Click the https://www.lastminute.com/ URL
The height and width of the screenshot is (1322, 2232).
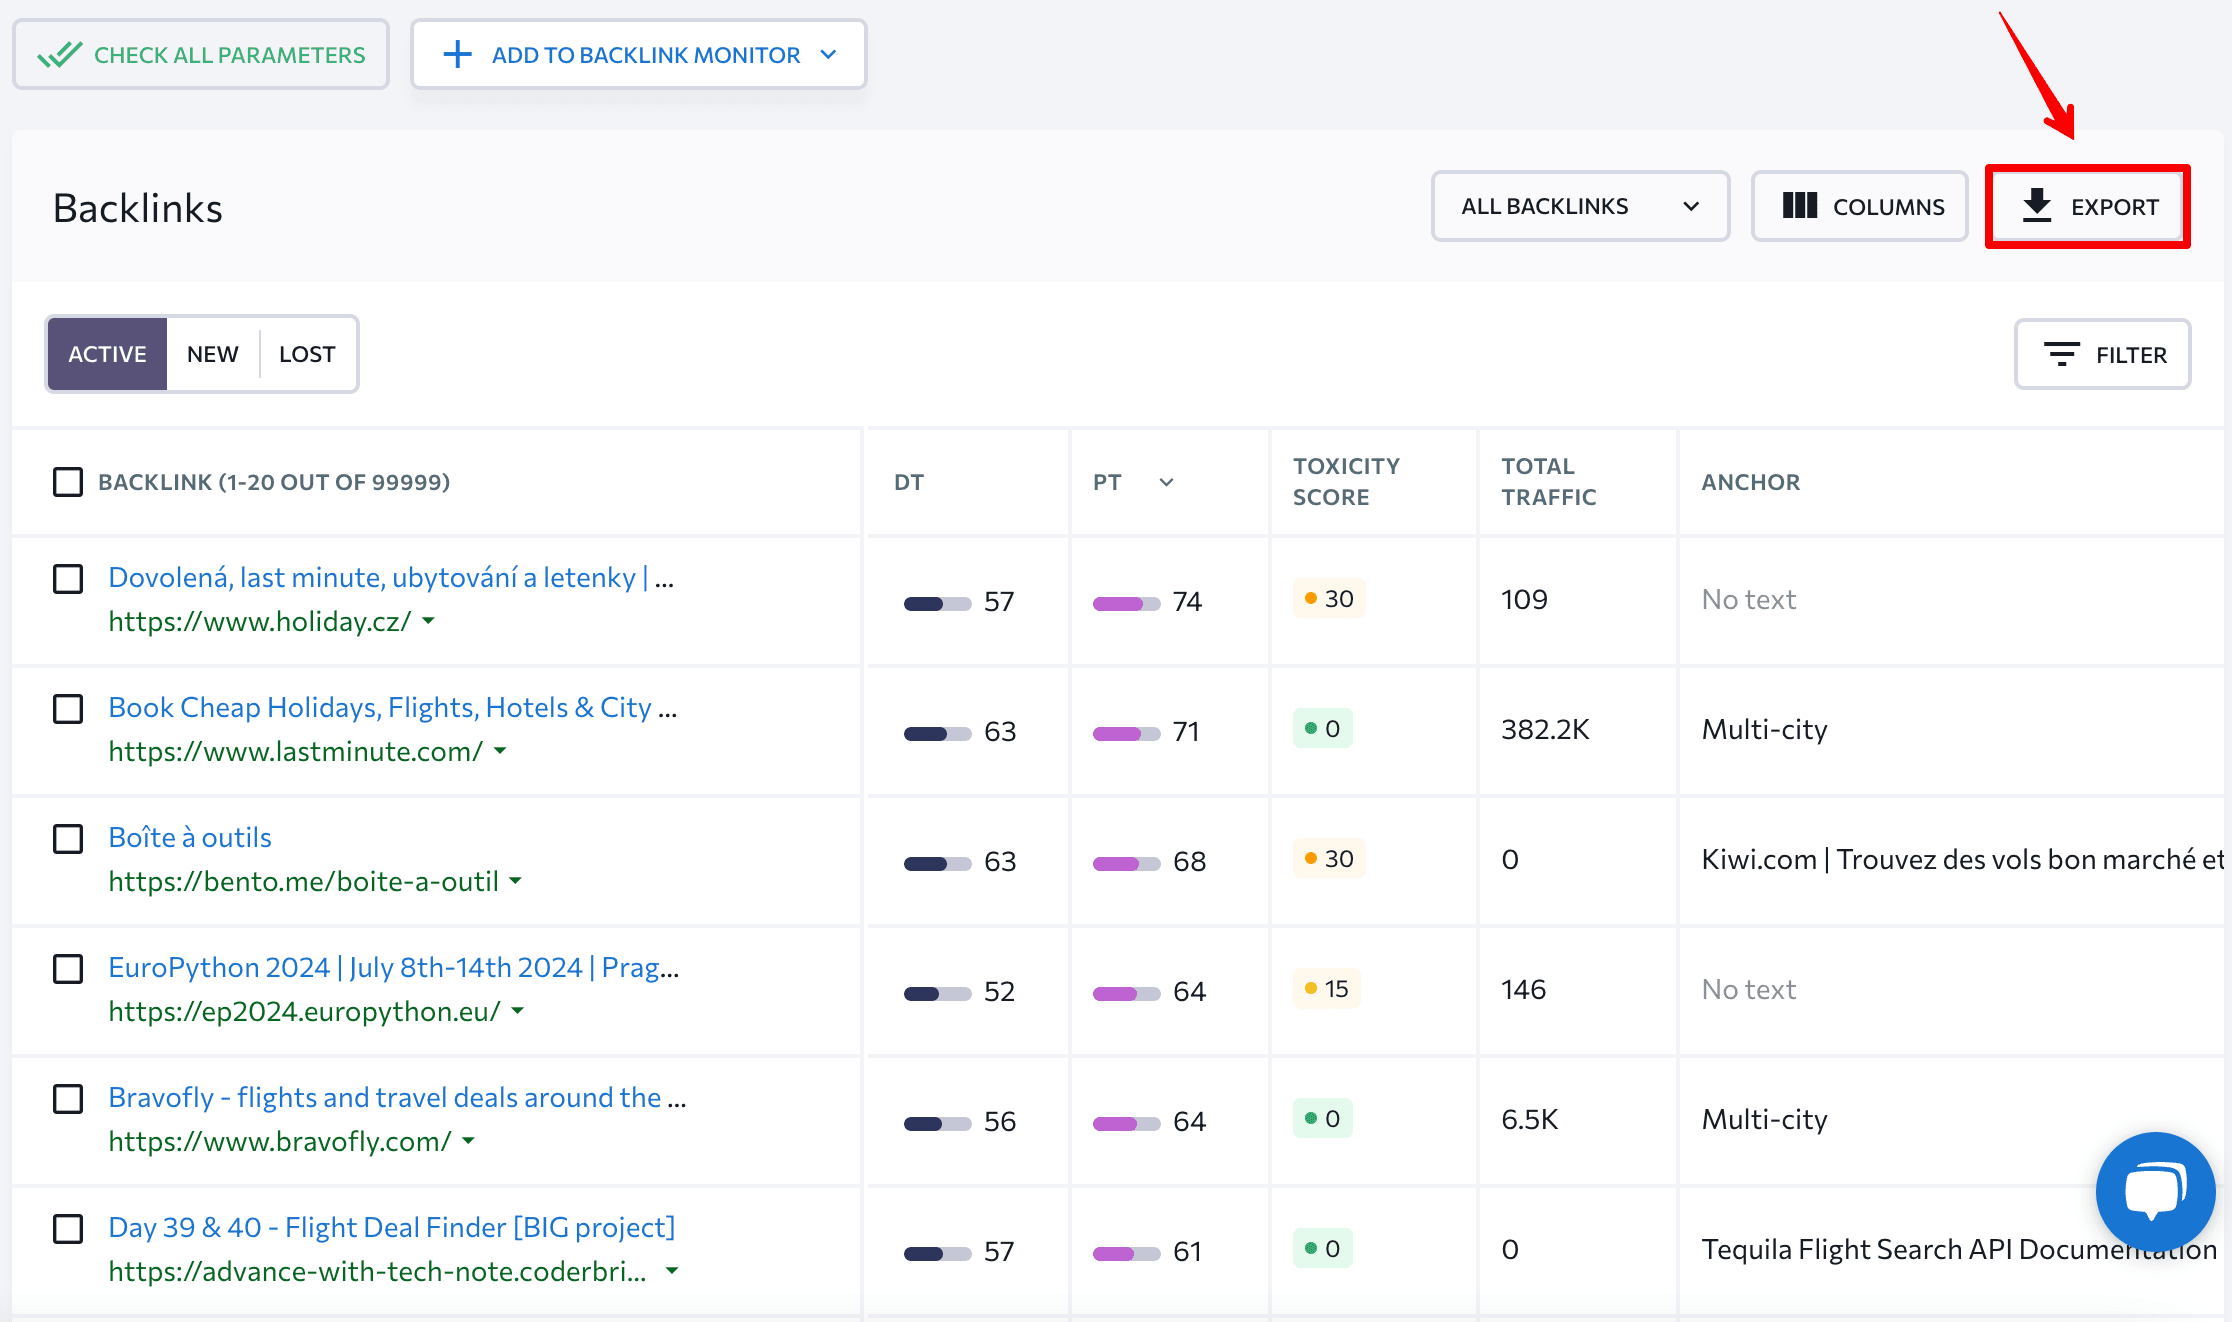296,751
